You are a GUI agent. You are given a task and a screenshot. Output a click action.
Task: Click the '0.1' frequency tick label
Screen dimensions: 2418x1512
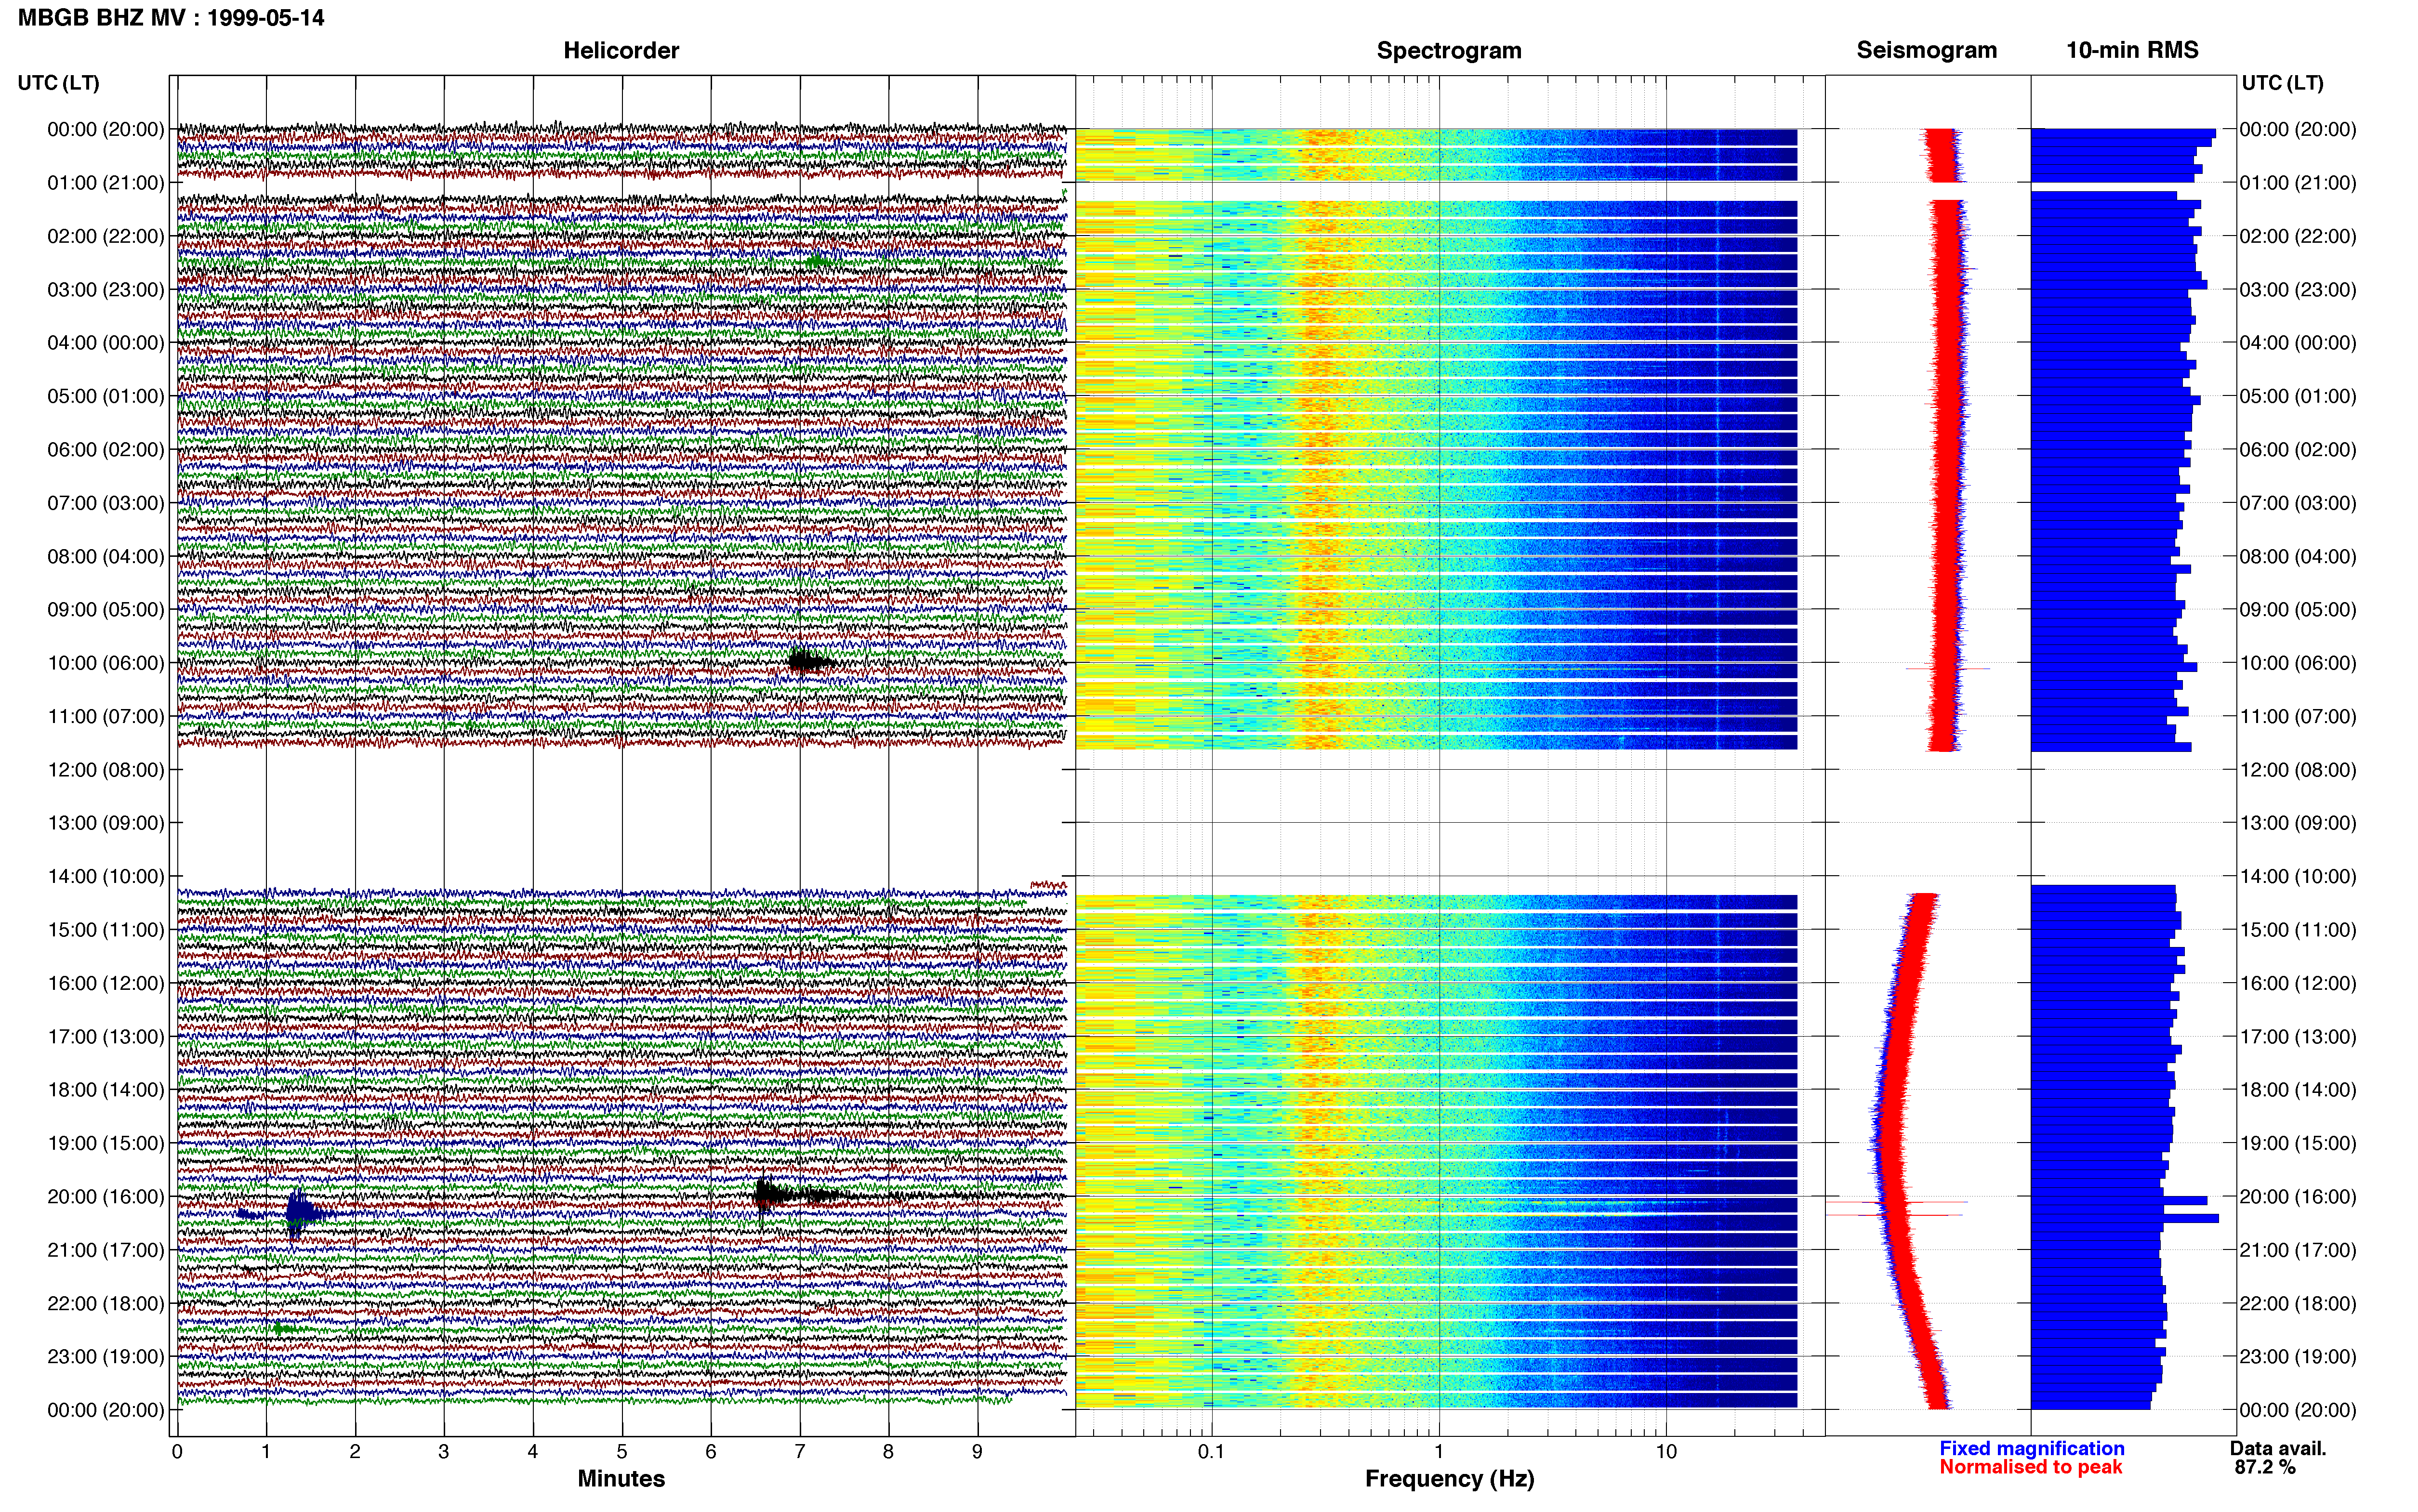(1211, 1452)
